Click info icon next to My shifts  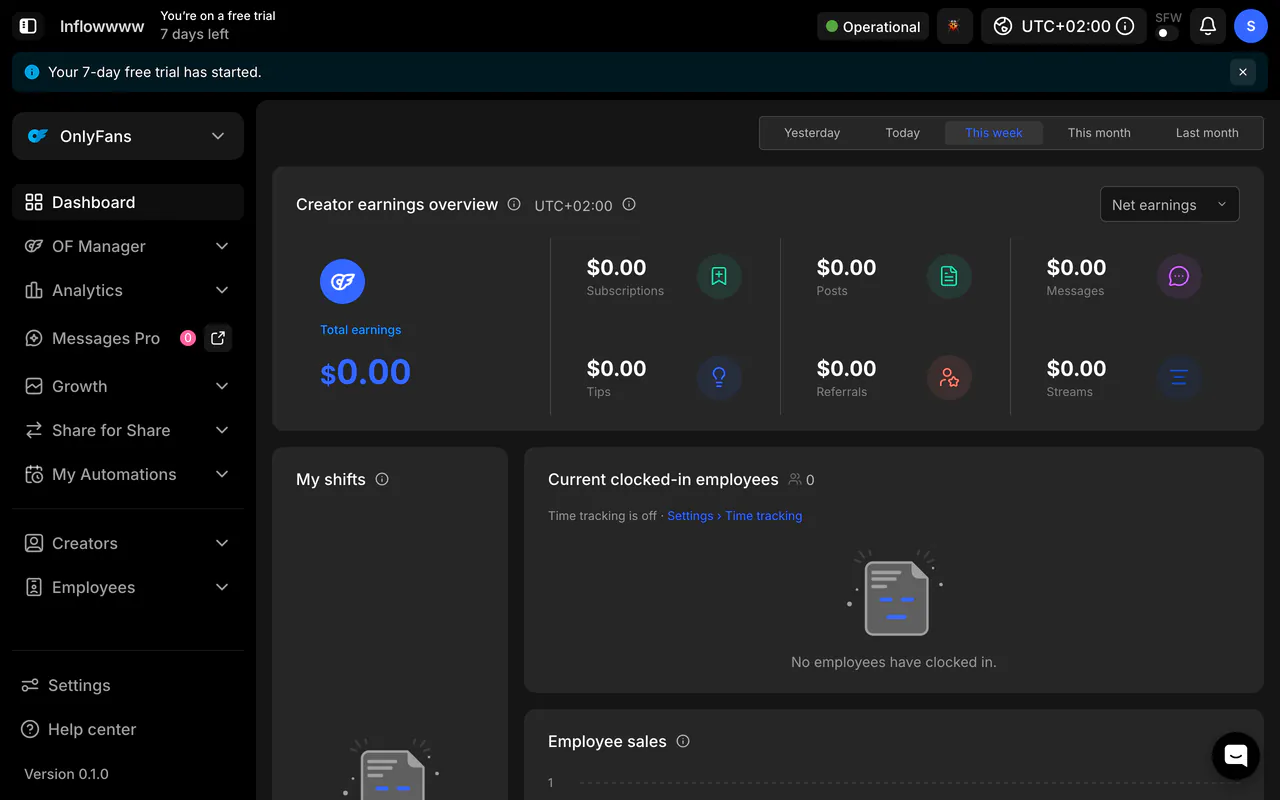click(x=382, y=479)
